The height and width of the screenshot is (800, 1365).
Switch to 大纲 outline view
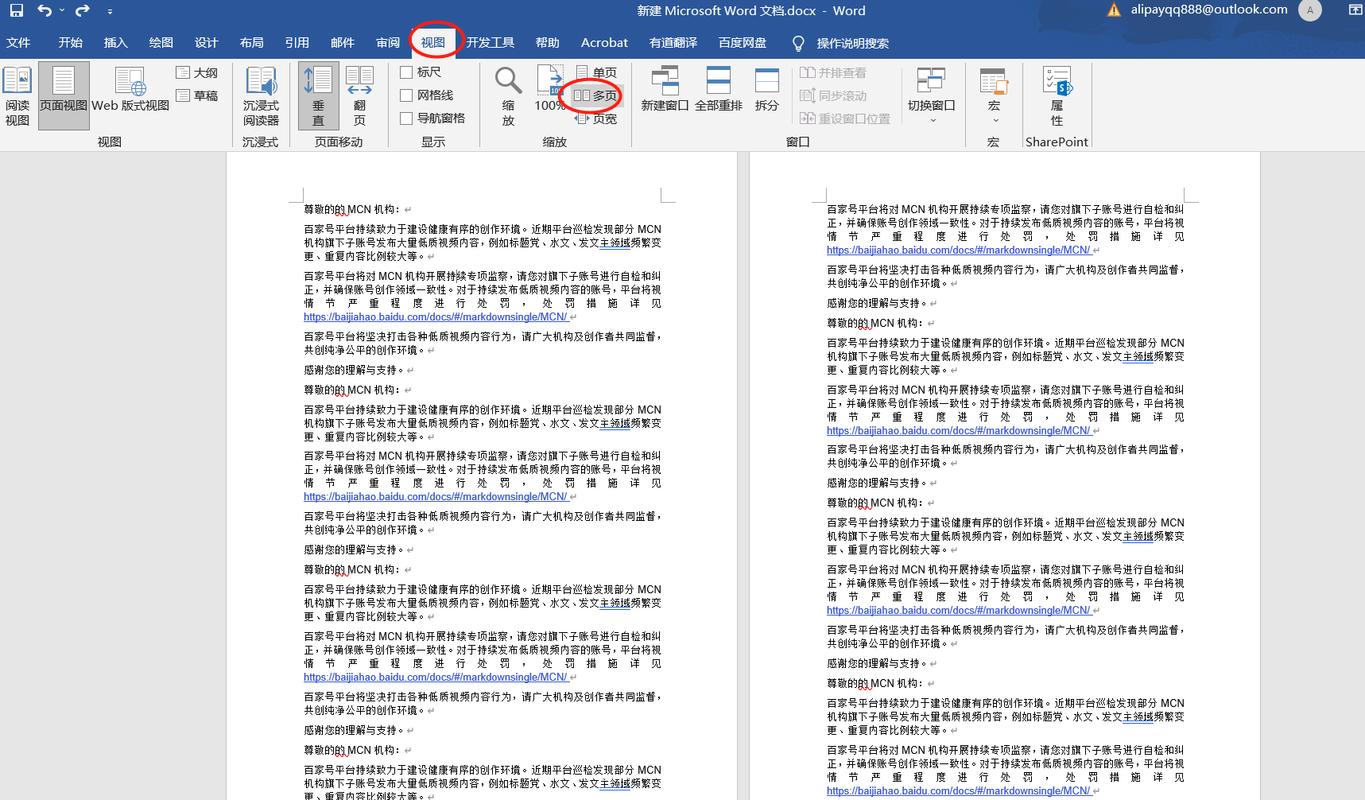[197, 73]
